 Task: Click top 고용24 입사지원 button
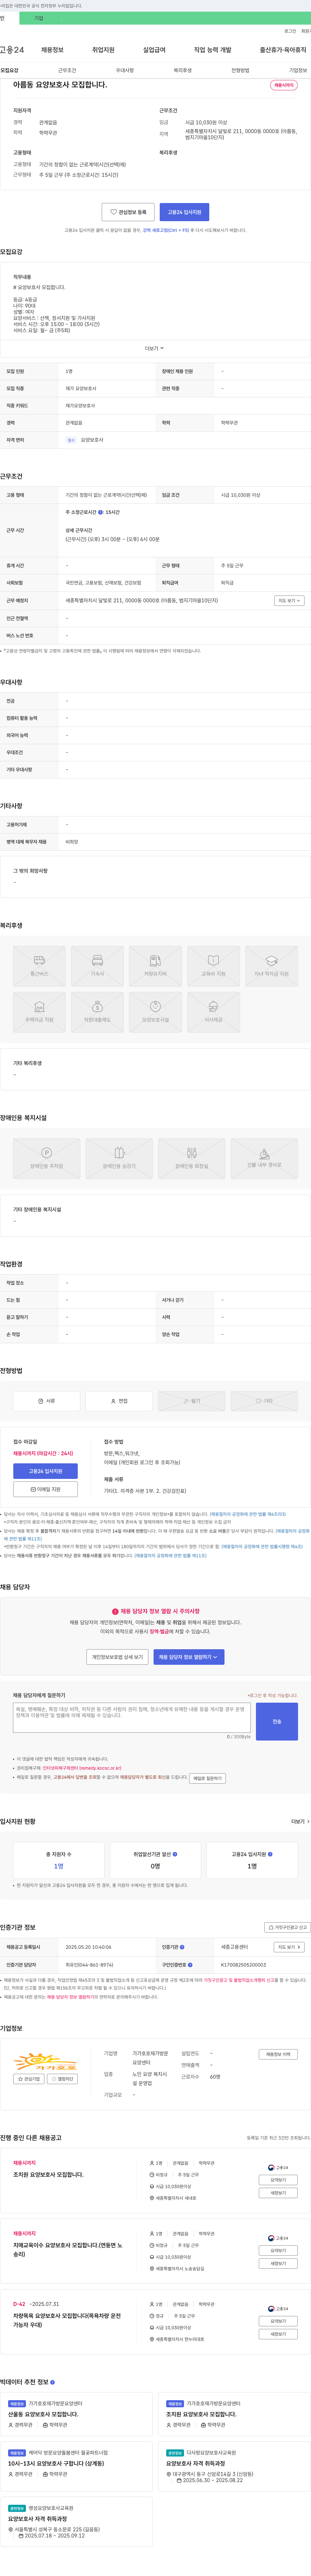[184, 212]
